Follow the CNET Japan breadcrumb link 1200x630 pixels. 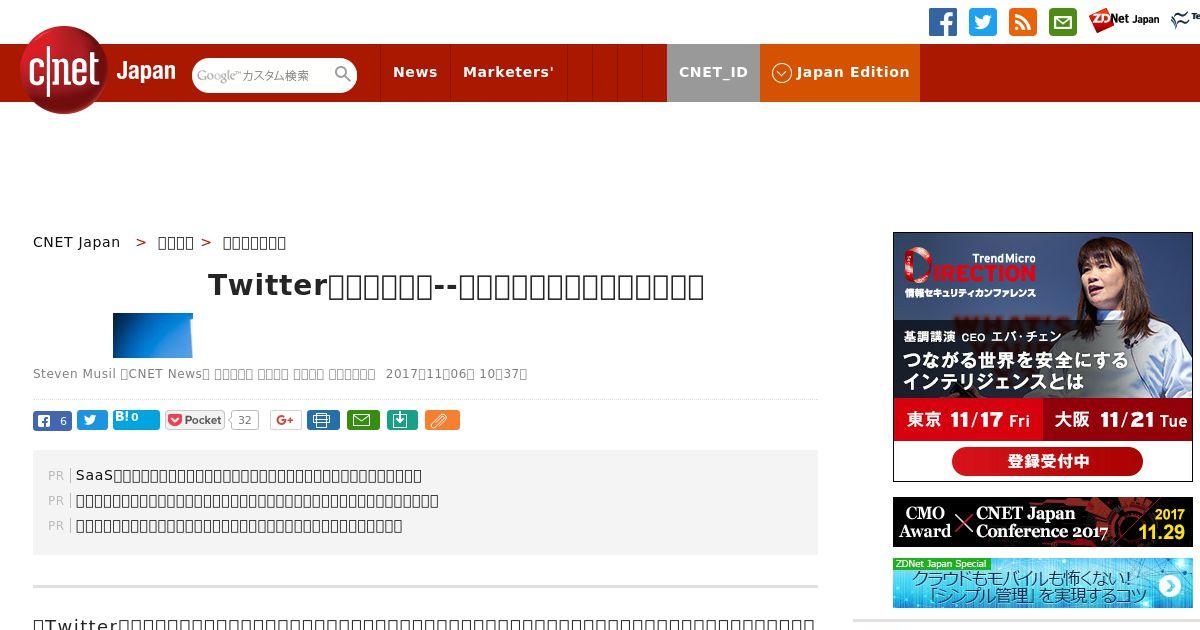pos(76,242)
